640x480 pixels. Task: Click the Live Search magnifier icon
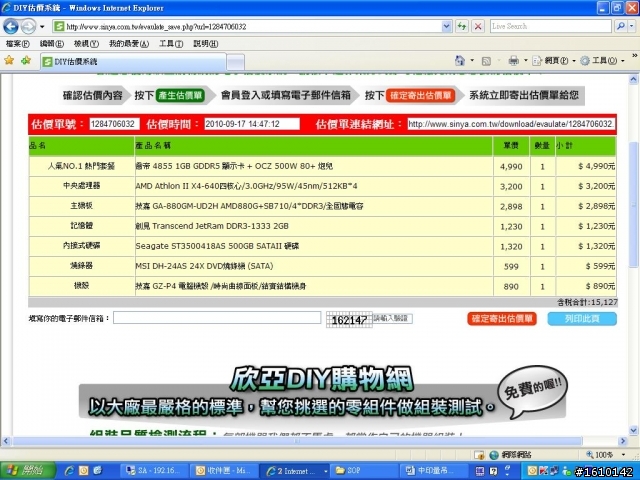pos(620,27)
